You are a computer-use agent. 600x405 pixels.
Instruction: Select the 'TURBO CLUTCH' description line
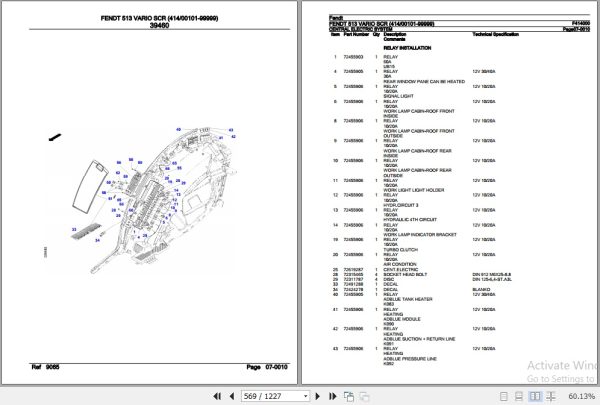400,250
